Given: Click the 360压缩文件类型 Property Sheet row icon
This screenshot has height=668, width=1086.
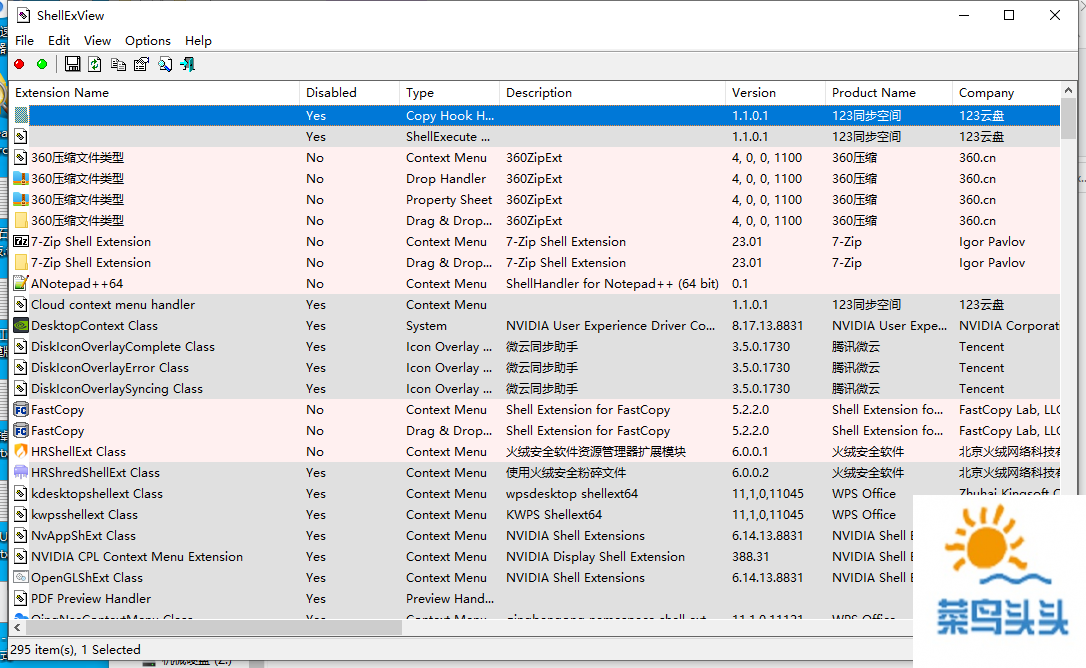Looking at the screenshot, I should point(21,200).
